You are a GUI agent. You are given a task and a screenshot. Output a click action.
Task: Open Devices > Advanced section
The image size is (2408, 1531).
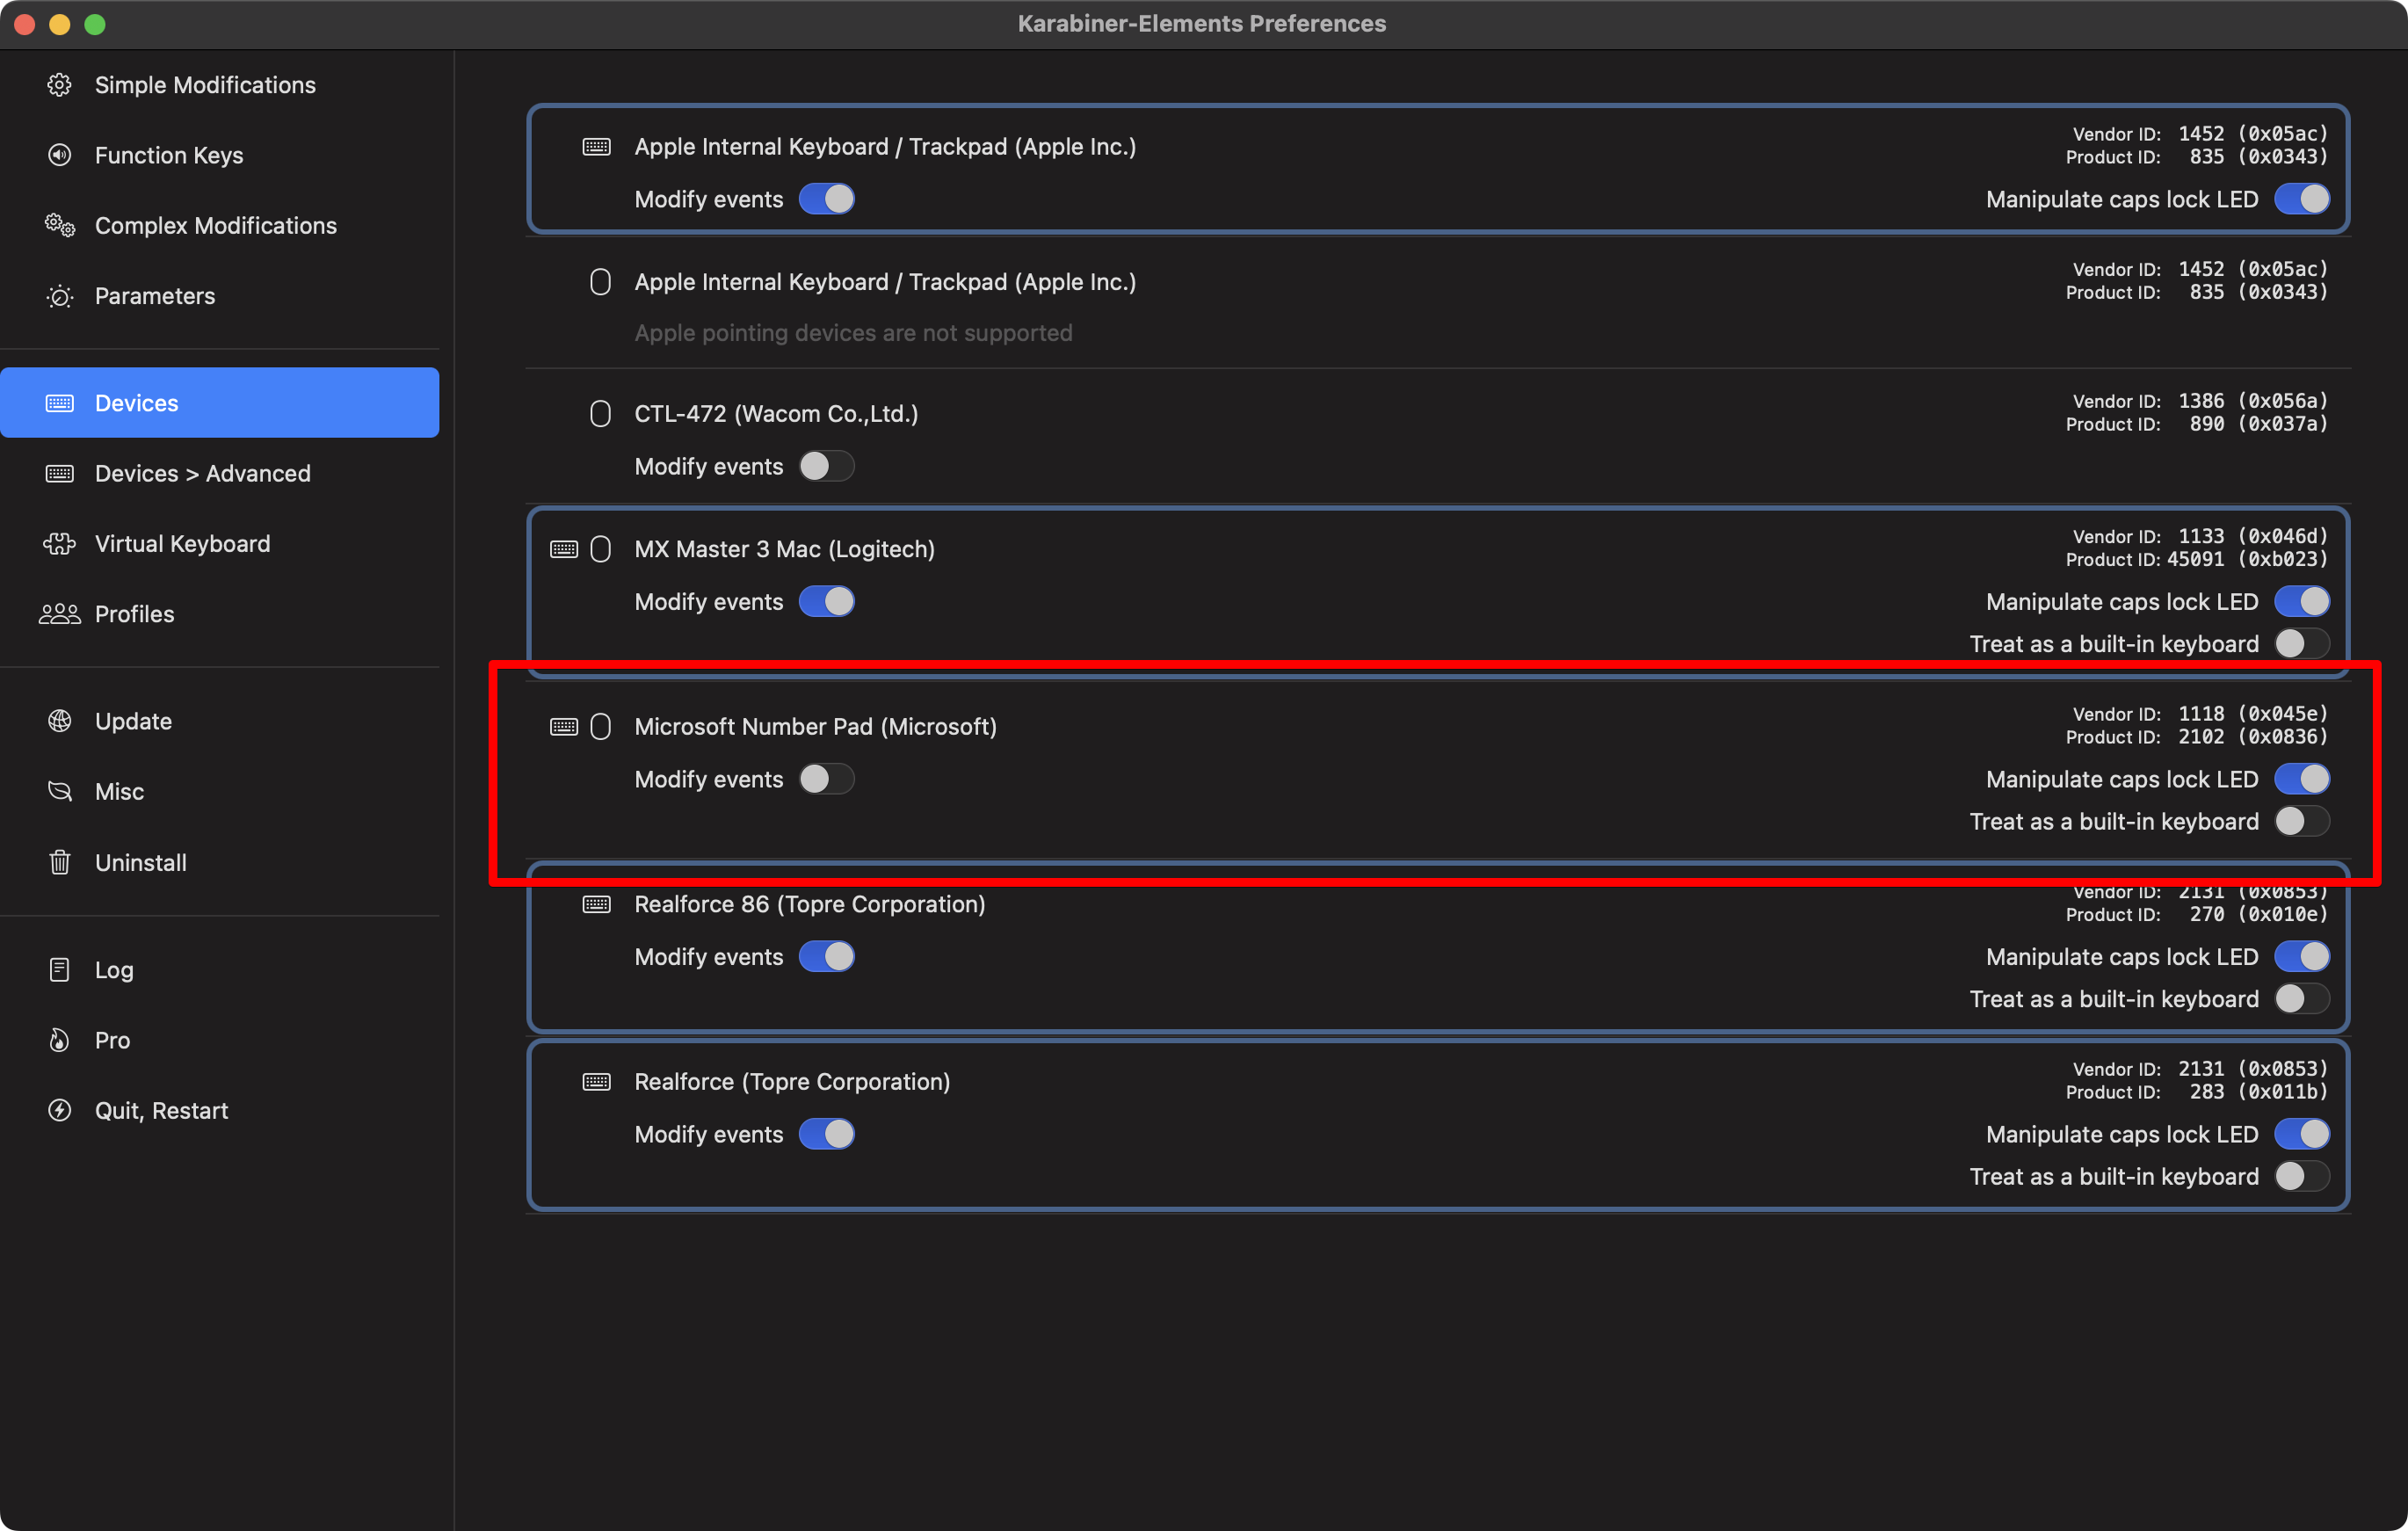202,473
